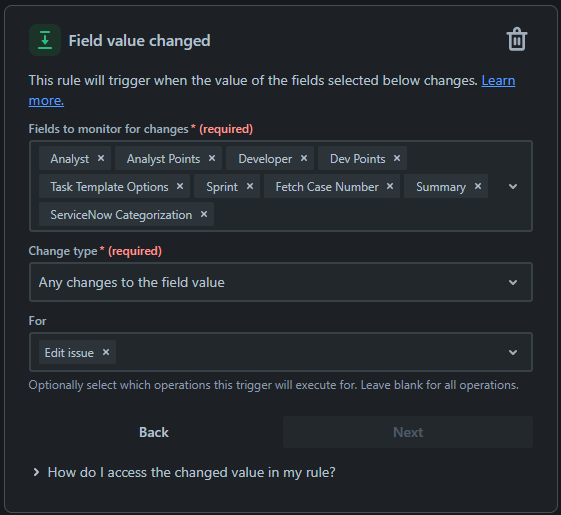Screen dimensions: 561x515
Task: Remove the Sprint field tag
Action: click(250, 186)
